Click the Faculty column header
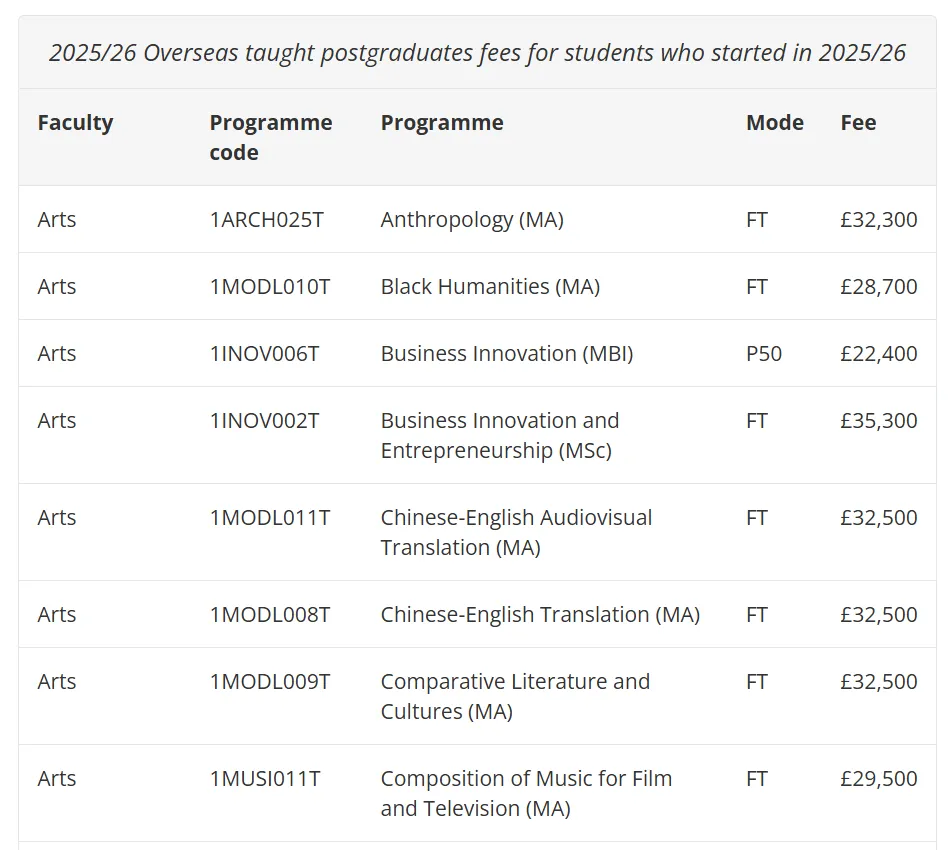Viewport: 949px width, 850px height. coord(75,123)
